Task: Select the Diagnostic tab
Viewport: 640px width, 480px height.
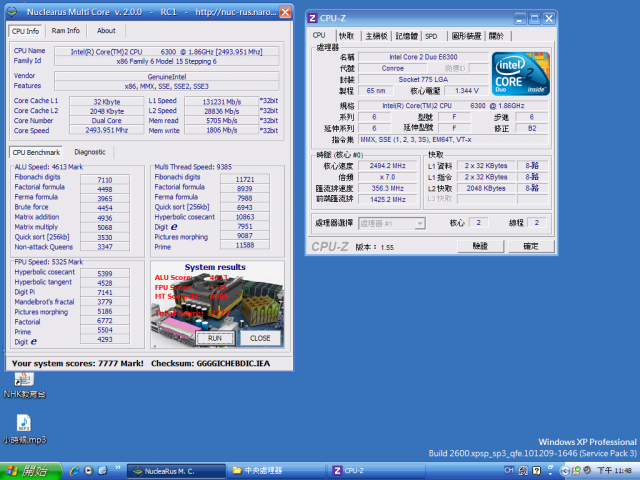Action: pos(89,152)
